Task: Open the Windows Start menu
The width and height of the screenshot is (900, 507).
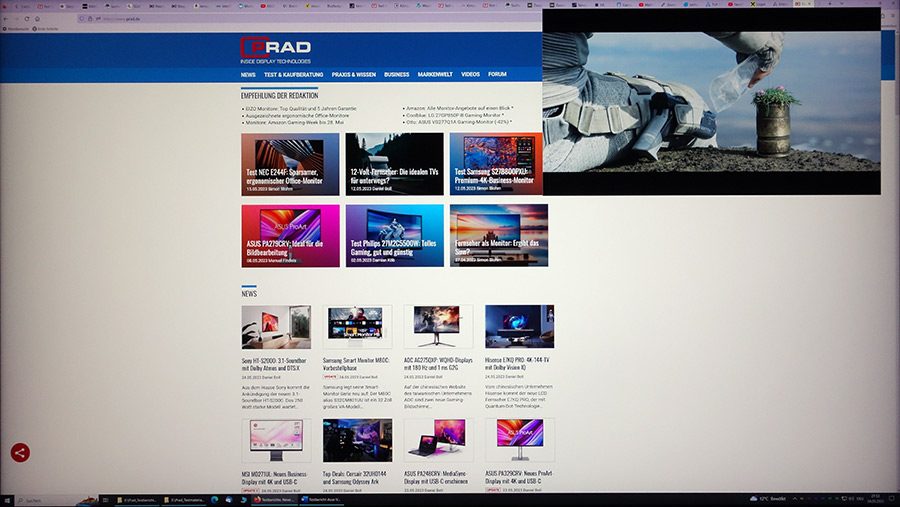Action: coord(7,500)
